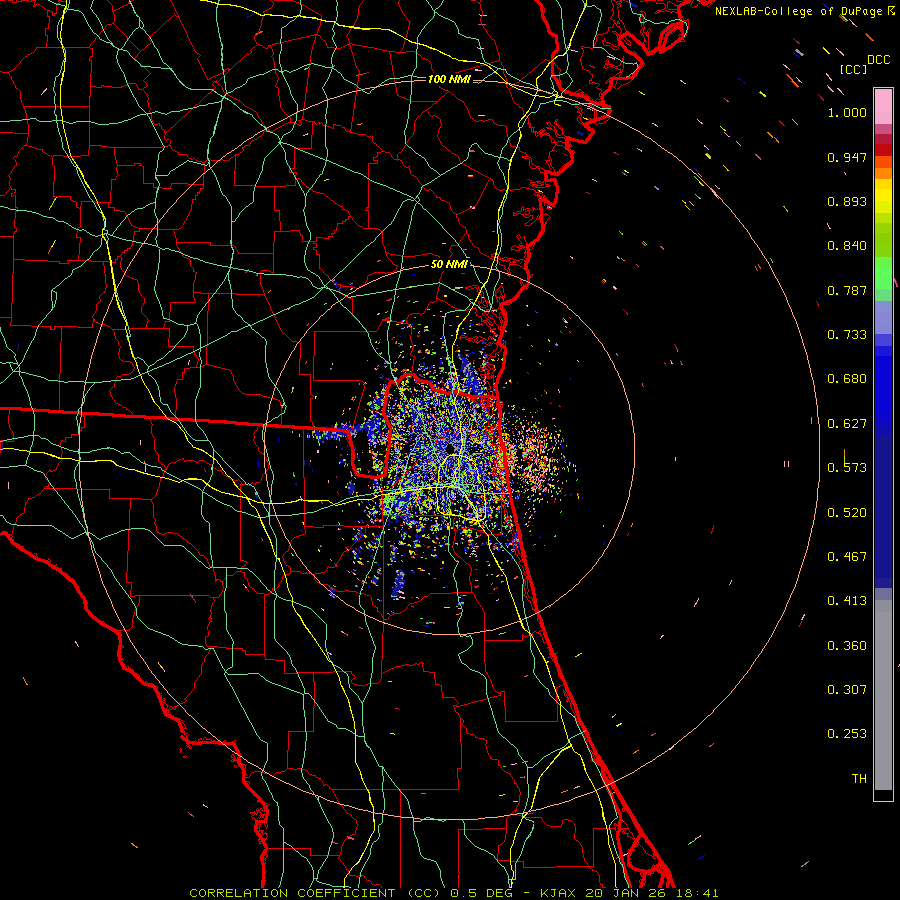Click the 0.947 legend value
This screenshot has height=900, width=900.
pyautogui.click(x=847, y=157)
